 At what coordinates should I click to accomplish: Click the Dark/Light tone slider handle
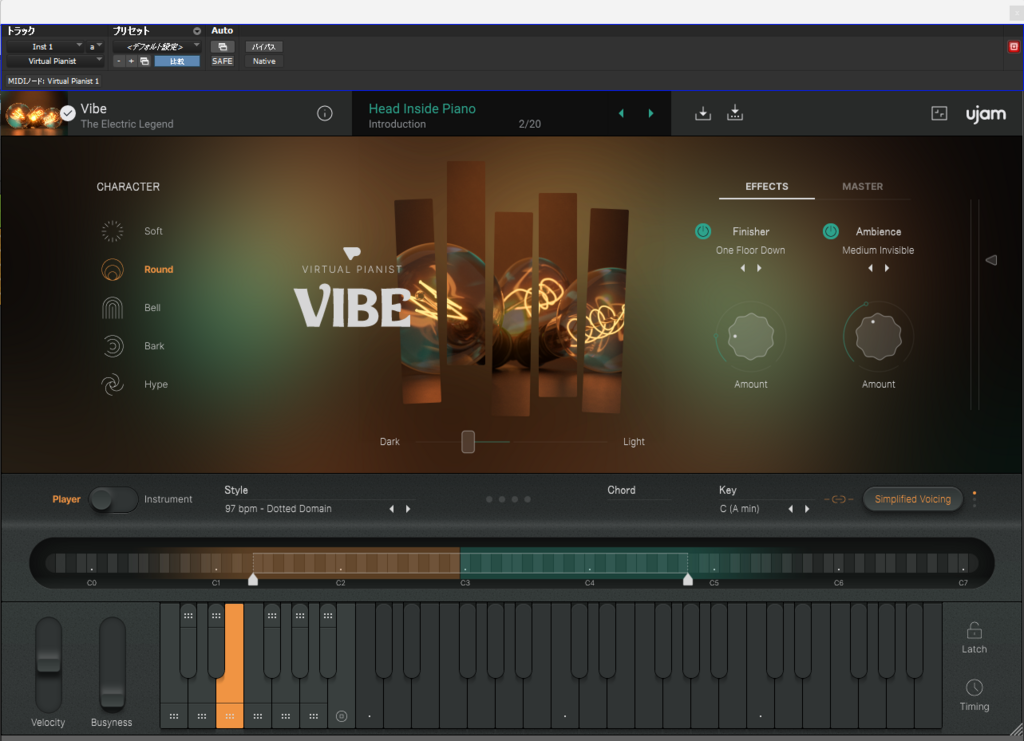tap(468, 442)
